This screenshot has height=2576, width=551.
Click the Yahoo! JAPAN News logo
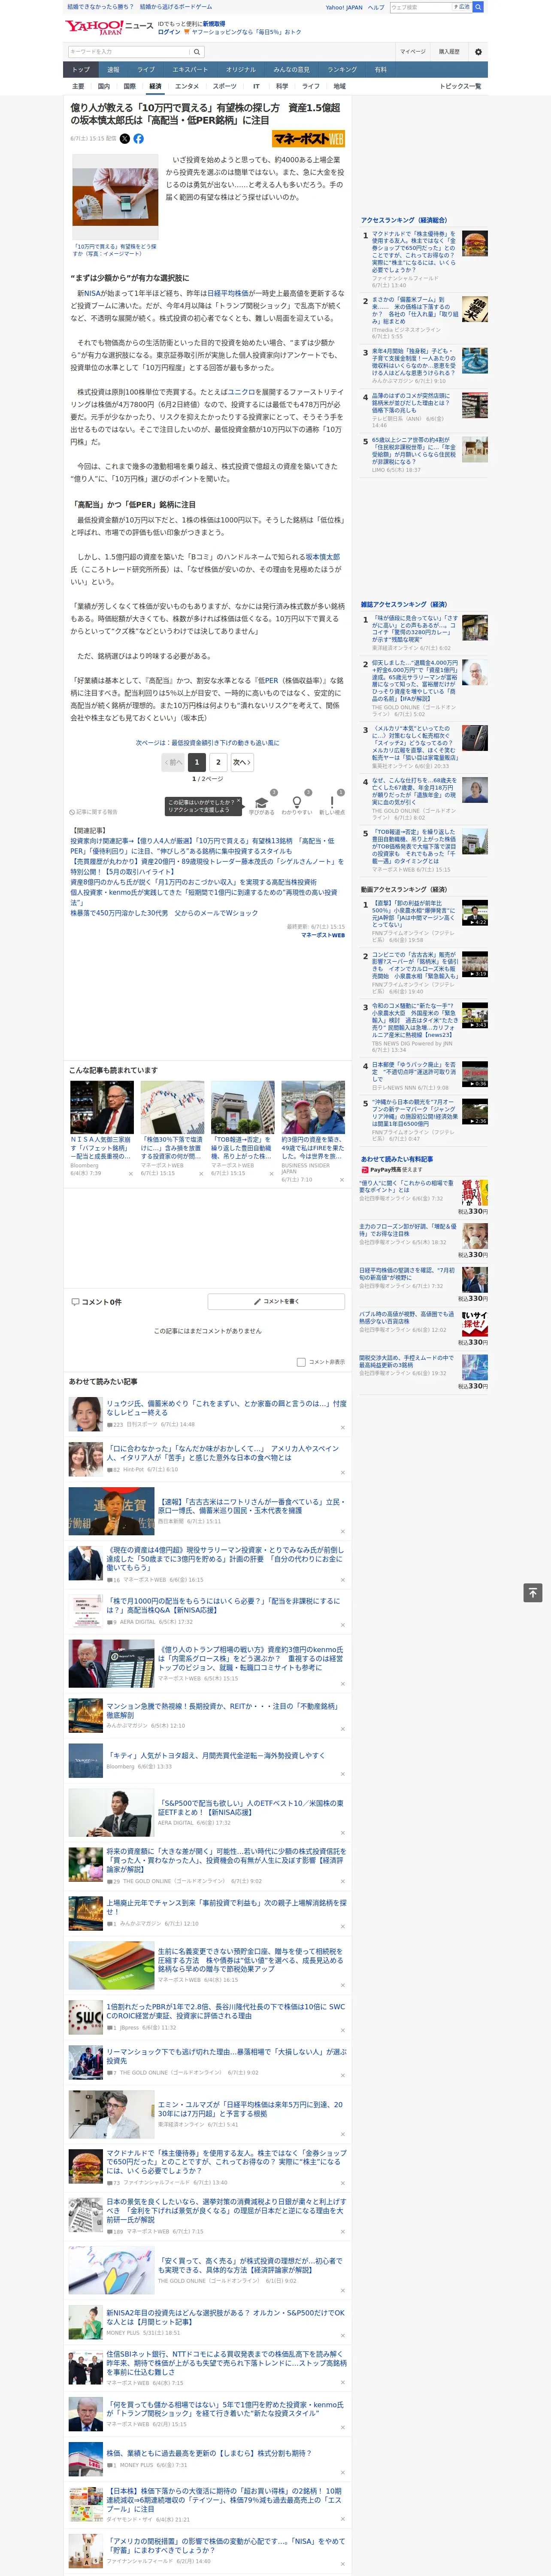click(109, 26)
